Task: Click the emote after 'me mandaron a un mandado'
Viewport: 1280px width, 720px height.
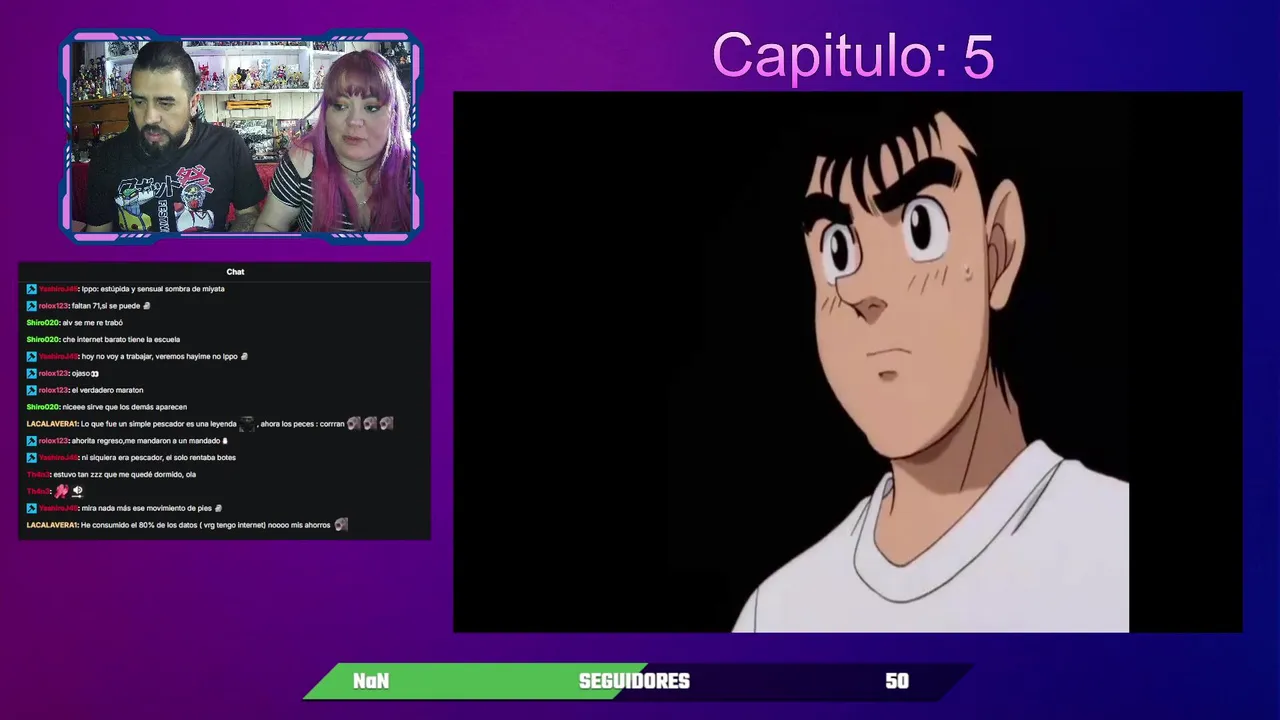Action: (225, 441)
